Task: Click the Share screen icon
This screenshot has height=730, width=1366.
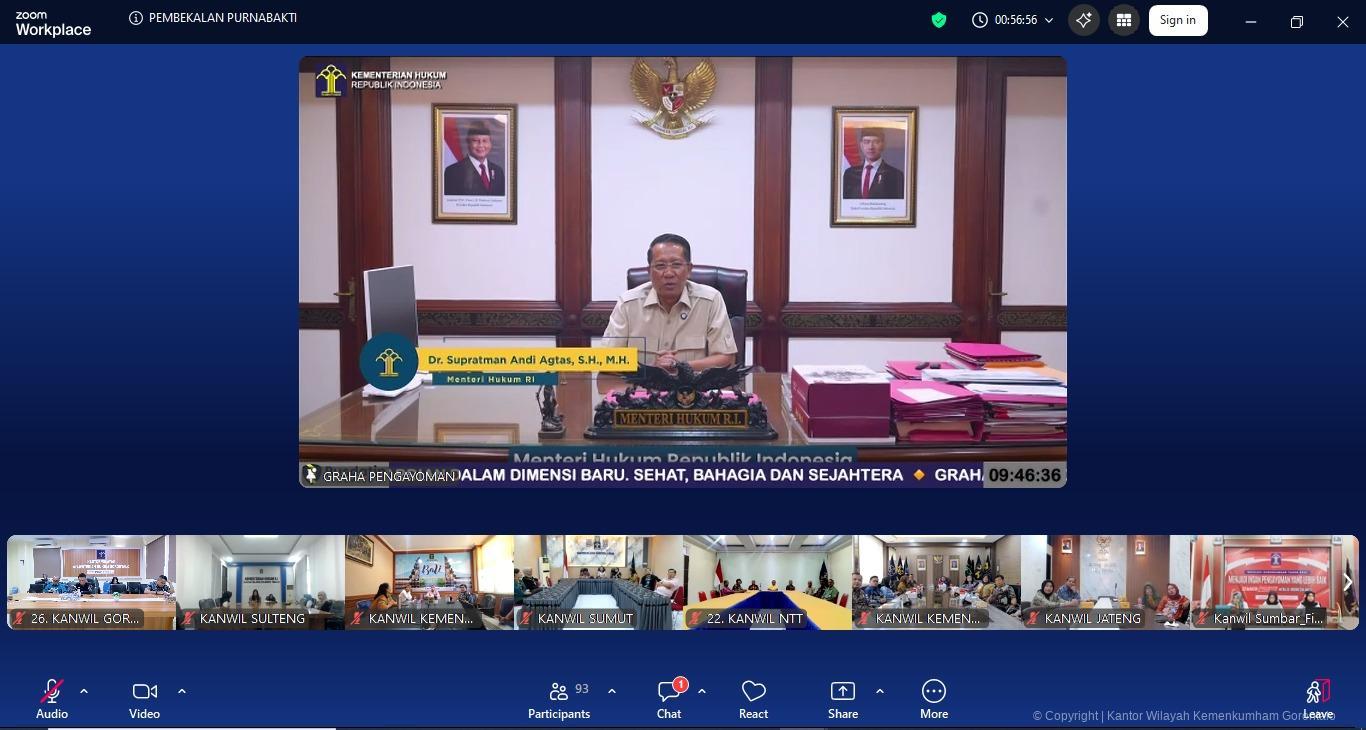Action: coord(843,699)
